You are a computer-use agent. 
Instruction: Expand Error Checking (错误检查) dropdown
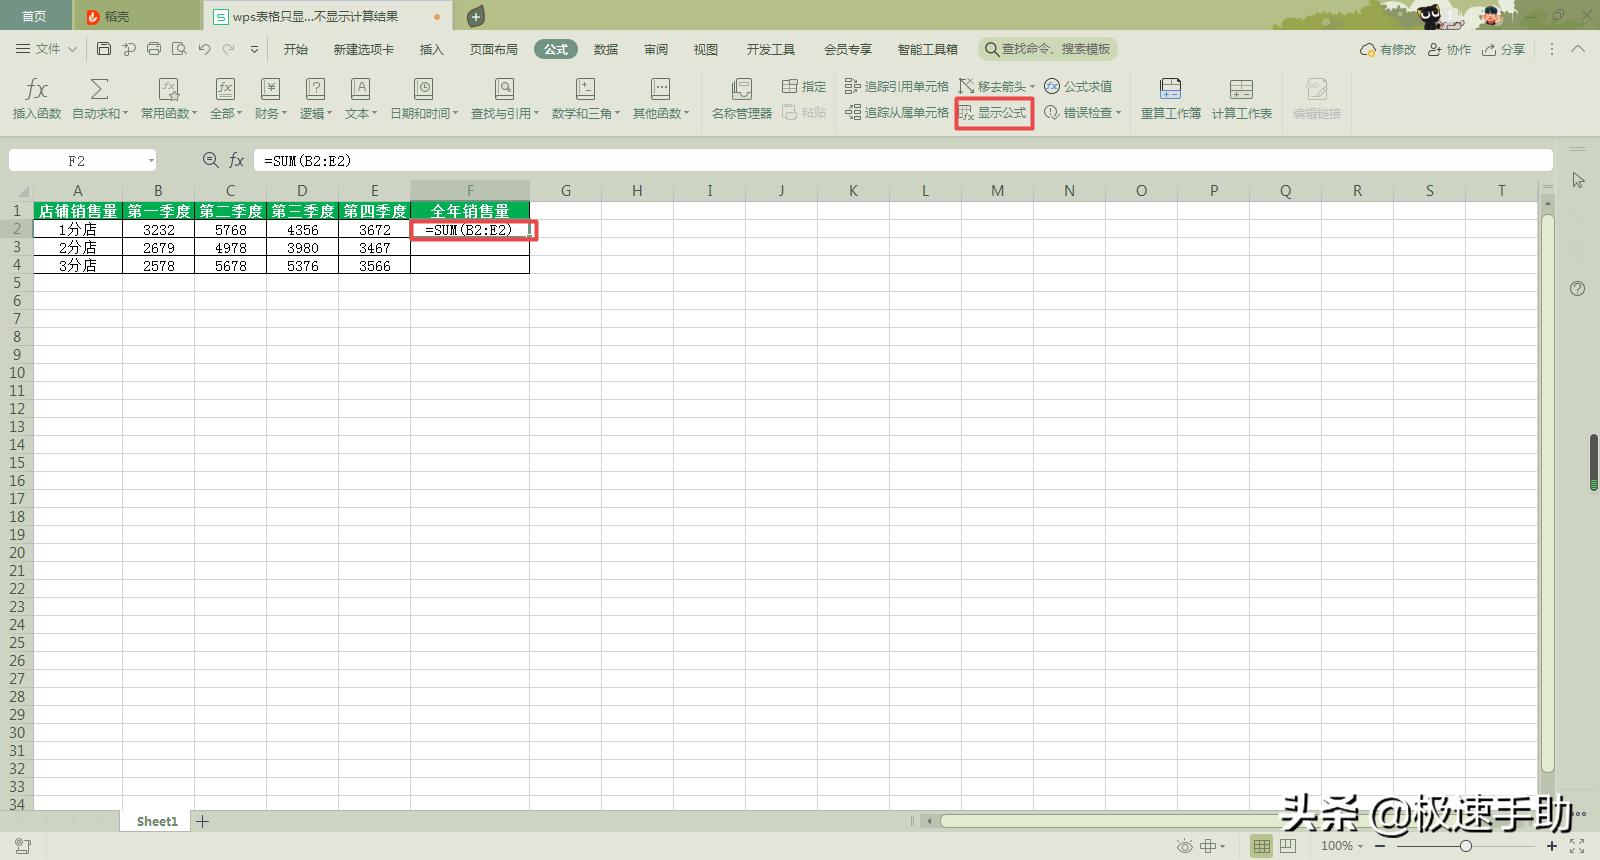(1118, 113)
